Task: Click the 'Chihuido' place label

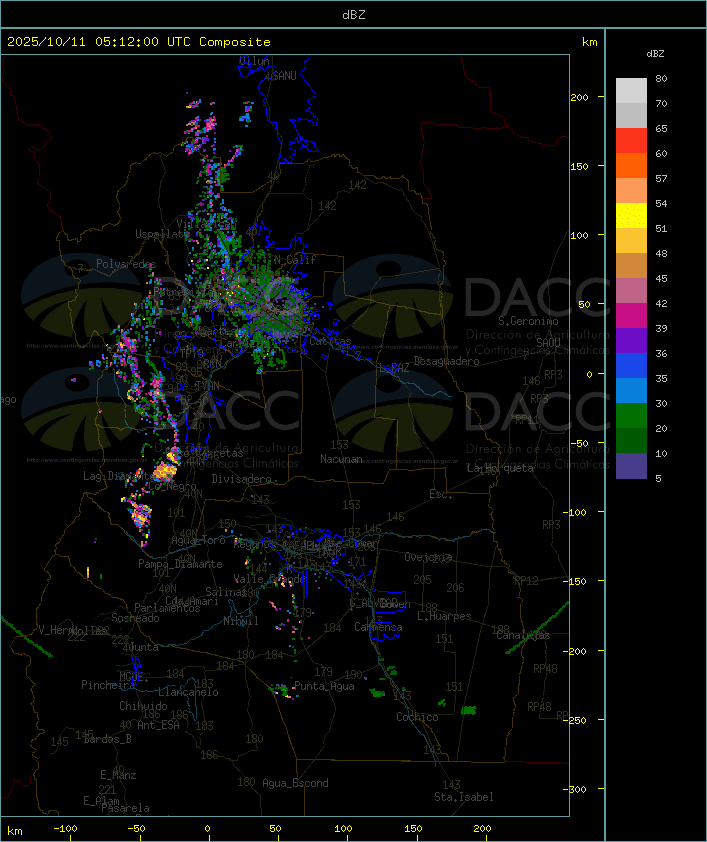Action: (143, 706)
